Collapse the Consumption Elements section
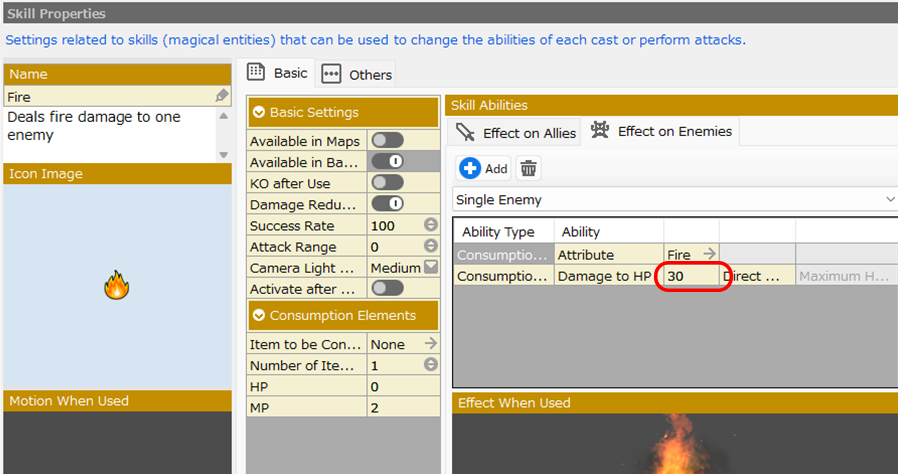 click(x=259, y=316)
